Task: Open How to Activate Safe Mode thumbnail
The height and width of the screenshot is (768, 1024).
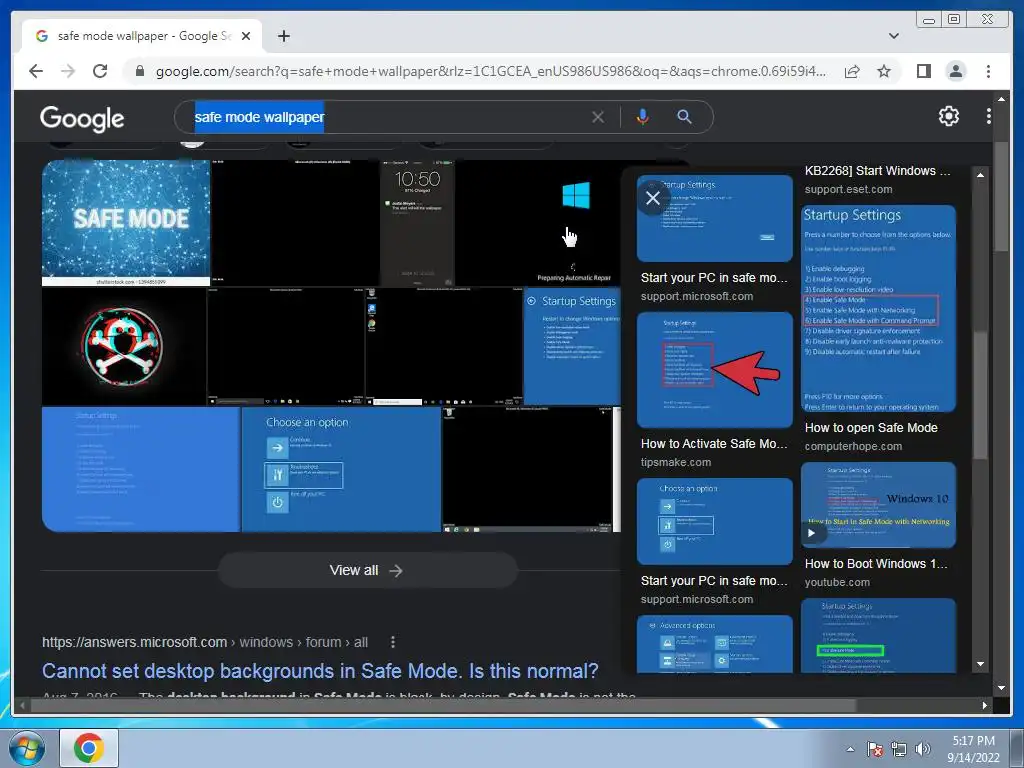Action: 714,370
